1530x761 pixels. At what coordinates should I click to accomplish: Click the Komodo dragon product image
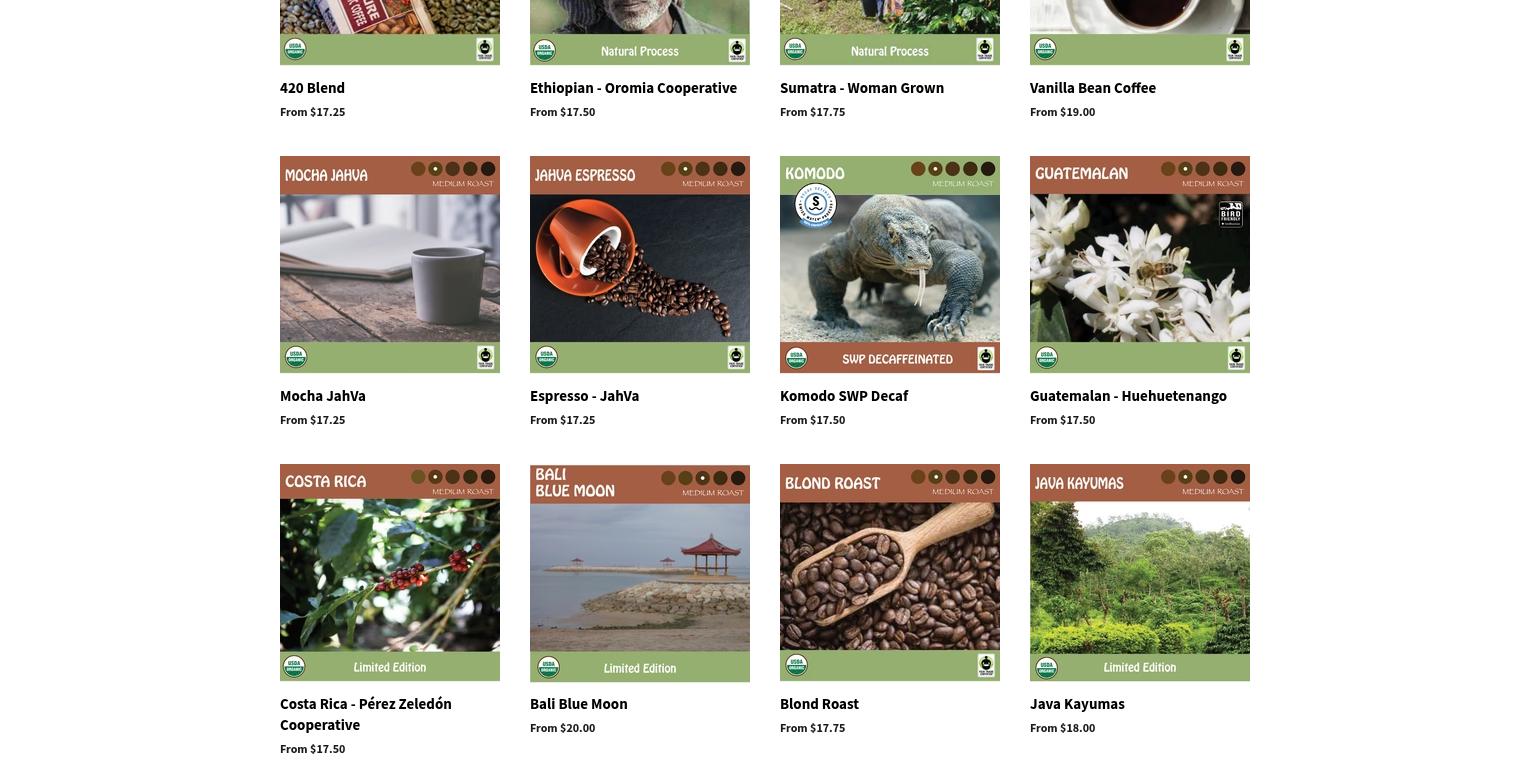[x=890, y=264]
